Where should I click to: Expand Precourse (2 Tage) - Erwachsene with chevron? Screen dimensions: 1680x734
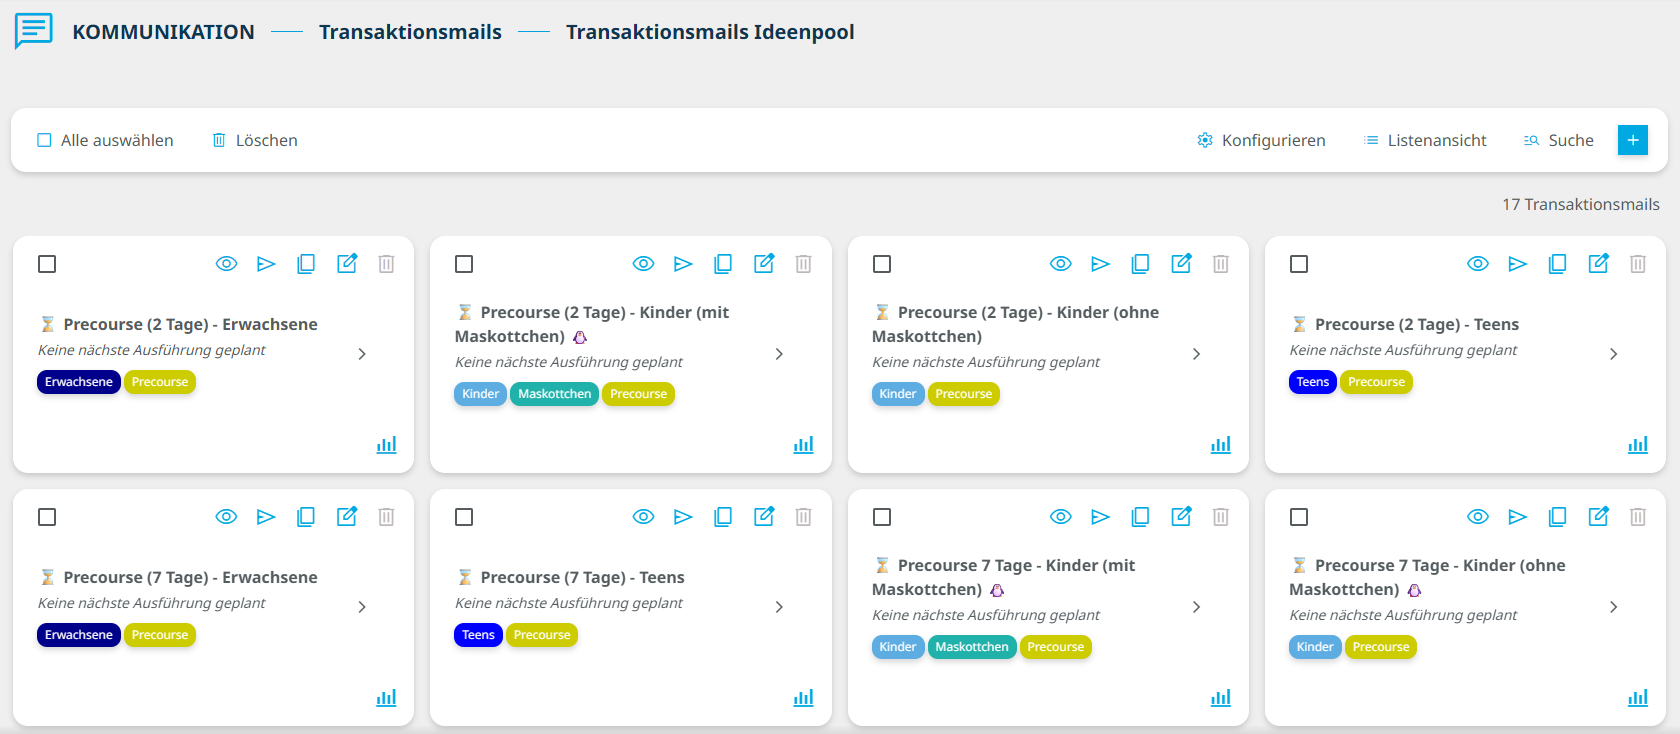pyautogui.click(x=362, y=354)
